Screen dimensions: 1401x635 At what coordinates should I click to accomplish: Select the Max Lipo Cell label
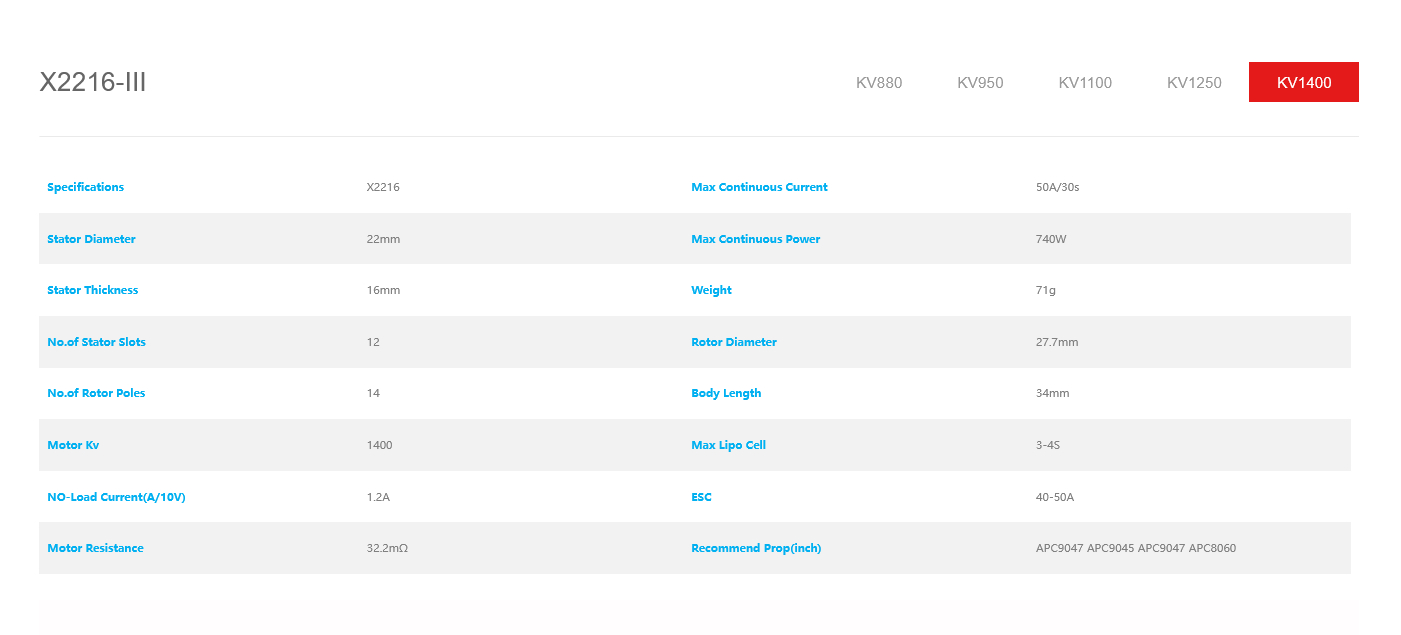click(728, 445)
